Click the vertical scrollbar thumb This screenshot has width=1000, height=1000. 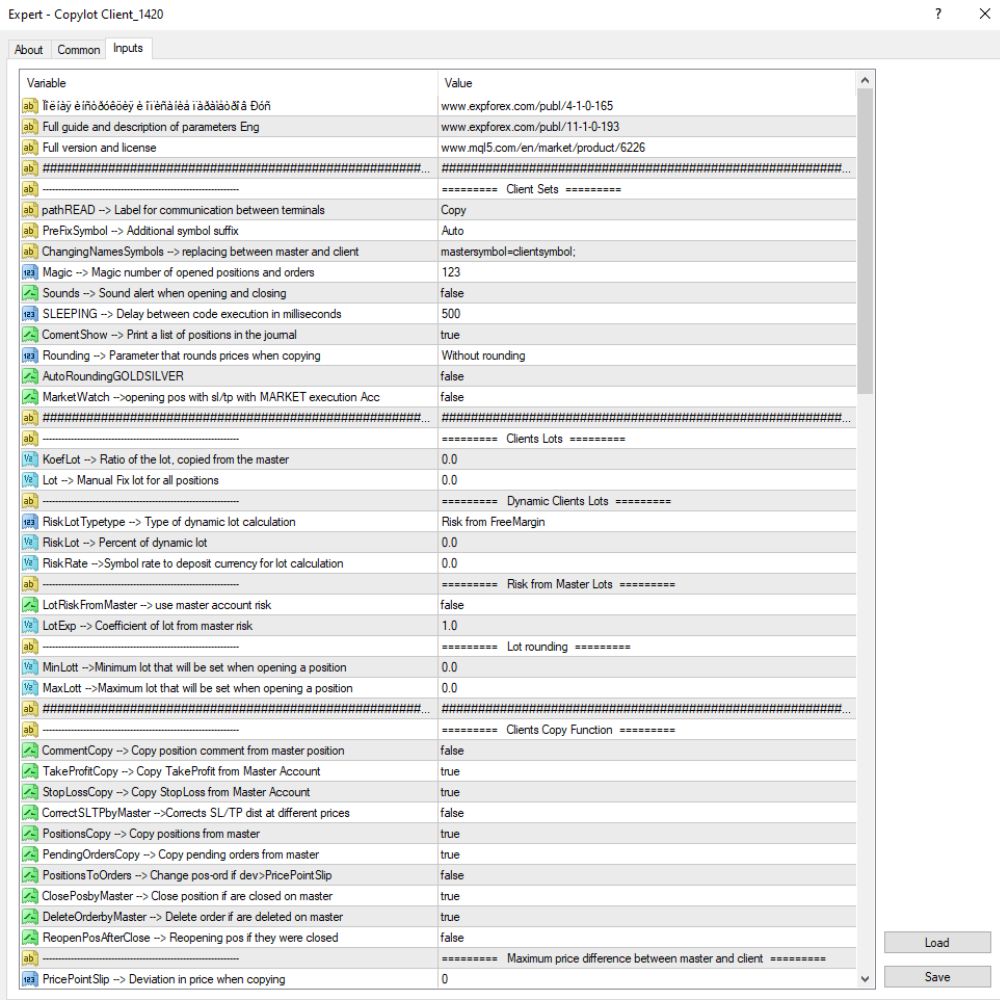coord(865,242)
